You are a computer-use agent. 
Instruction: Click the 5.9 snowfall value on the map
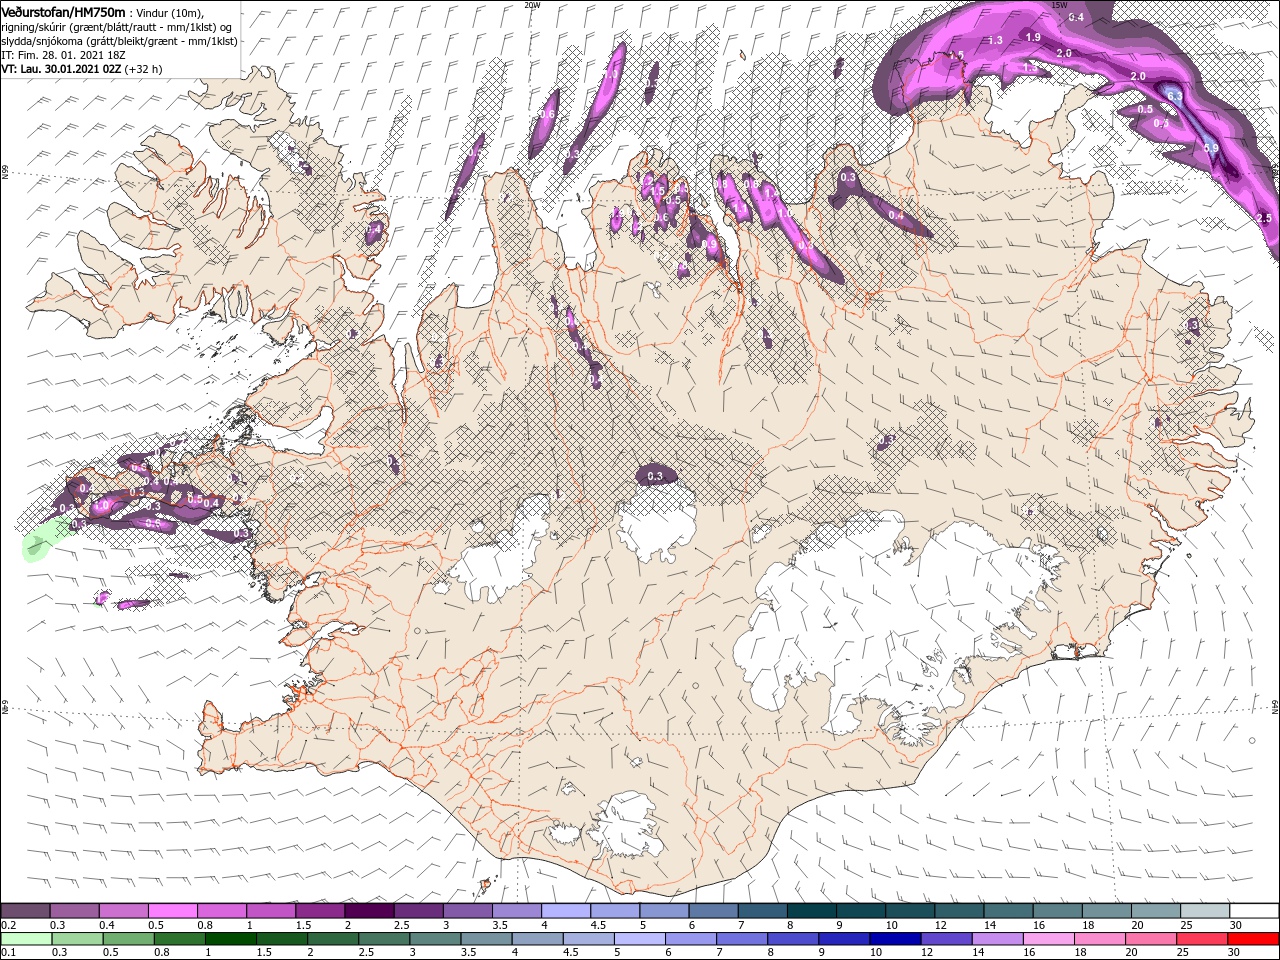tap(1210, 148)
